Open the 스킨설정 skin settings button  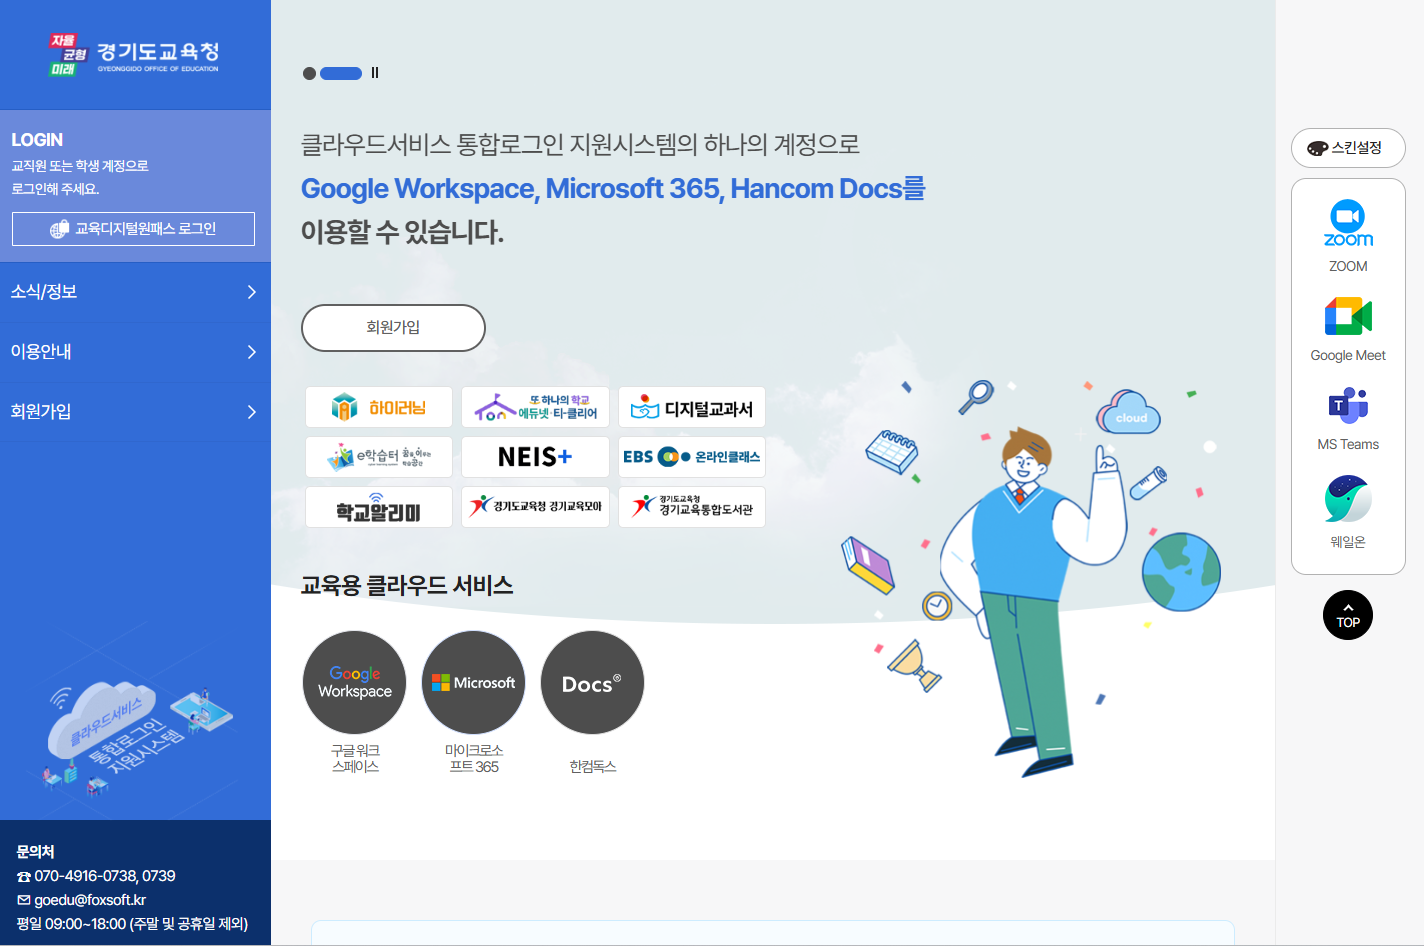coord(1348,148)
